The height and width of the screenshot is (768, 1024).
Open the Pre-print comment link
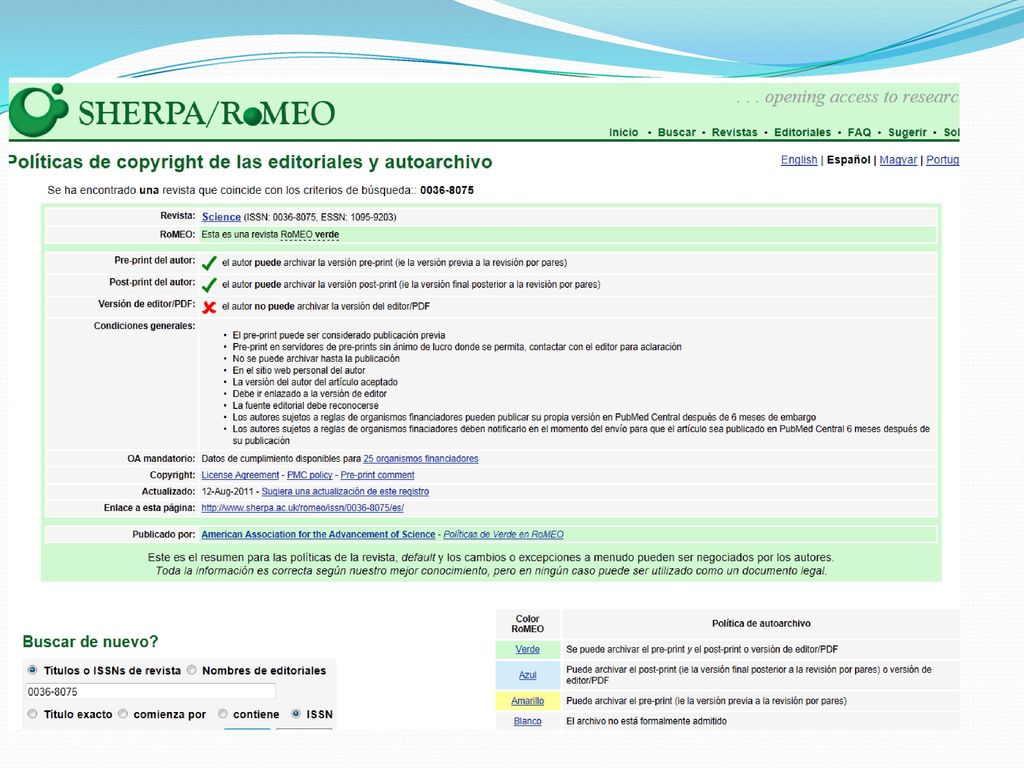coord(377,475)
